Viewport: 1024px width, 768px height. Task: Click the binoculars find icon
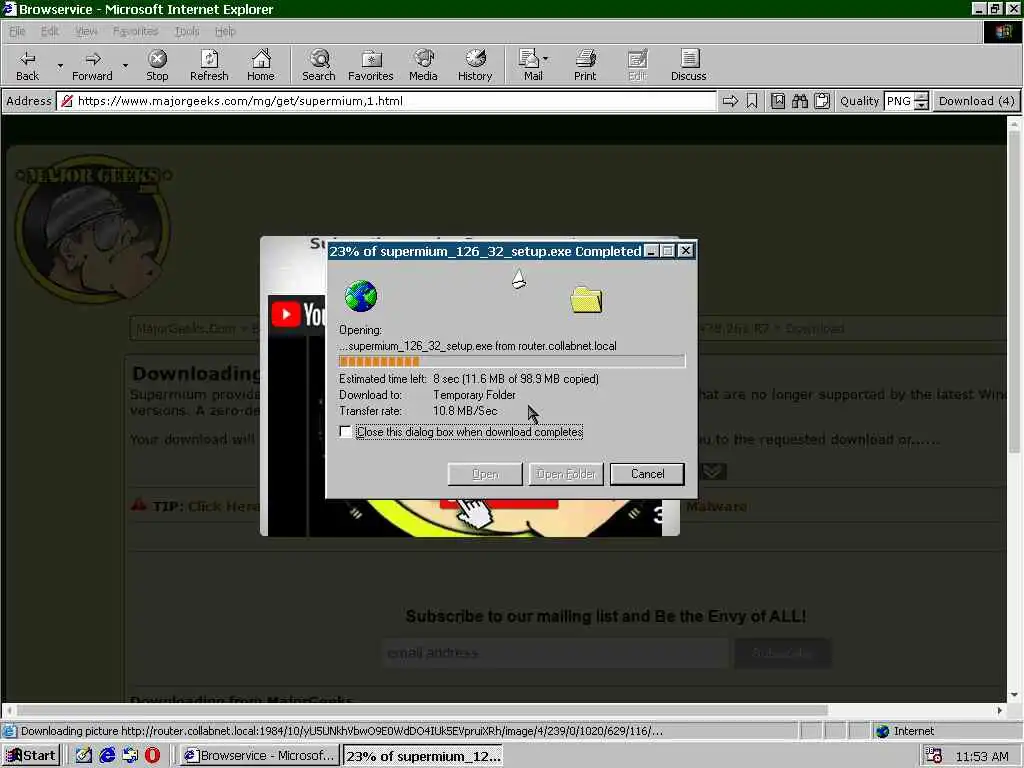(800, 101)
